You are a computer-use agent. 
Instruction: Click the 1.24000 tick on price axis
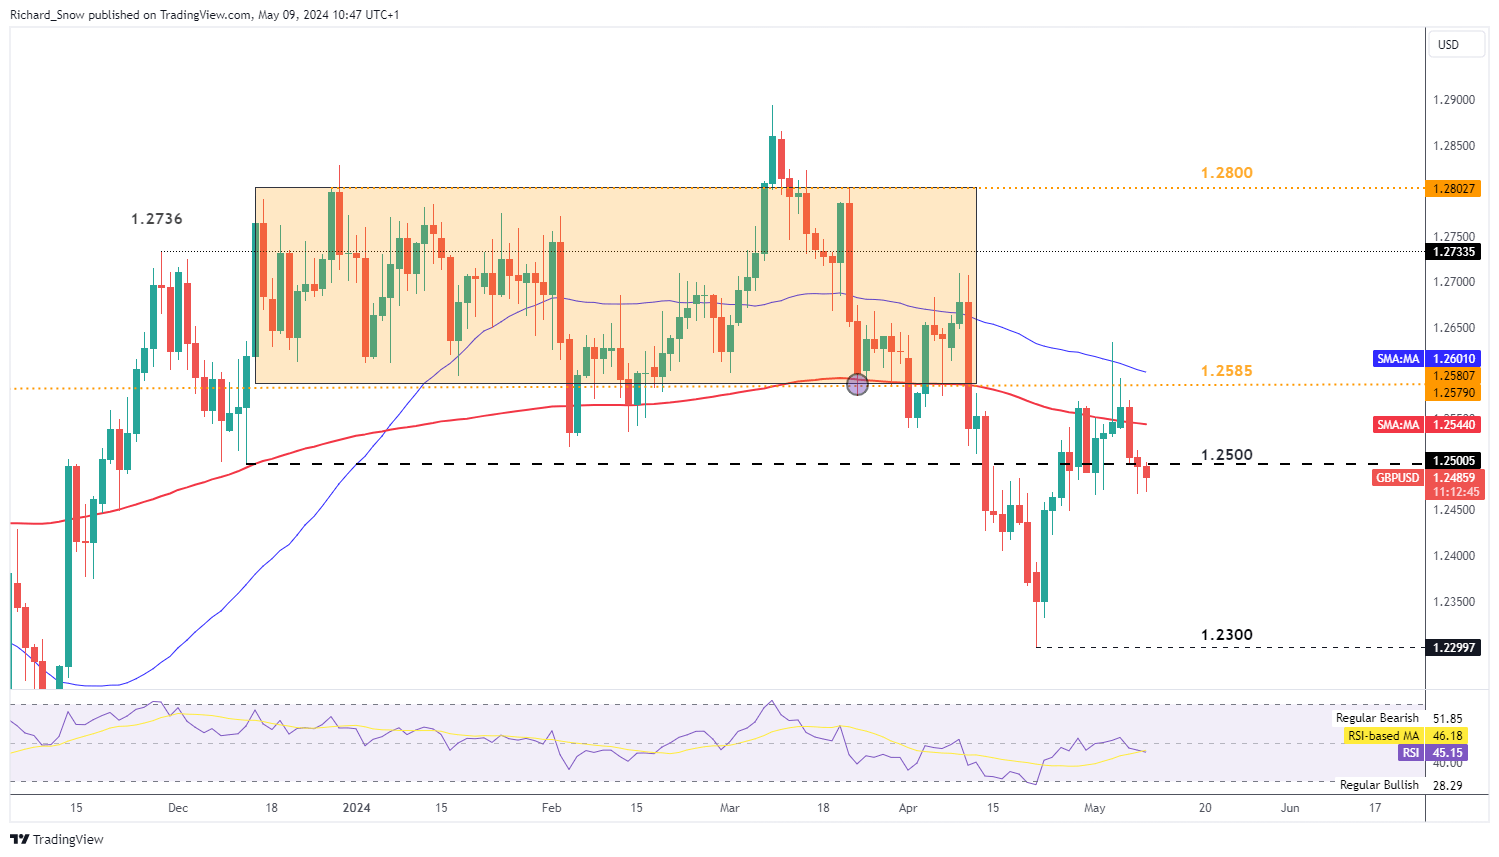coord(1454,556)
